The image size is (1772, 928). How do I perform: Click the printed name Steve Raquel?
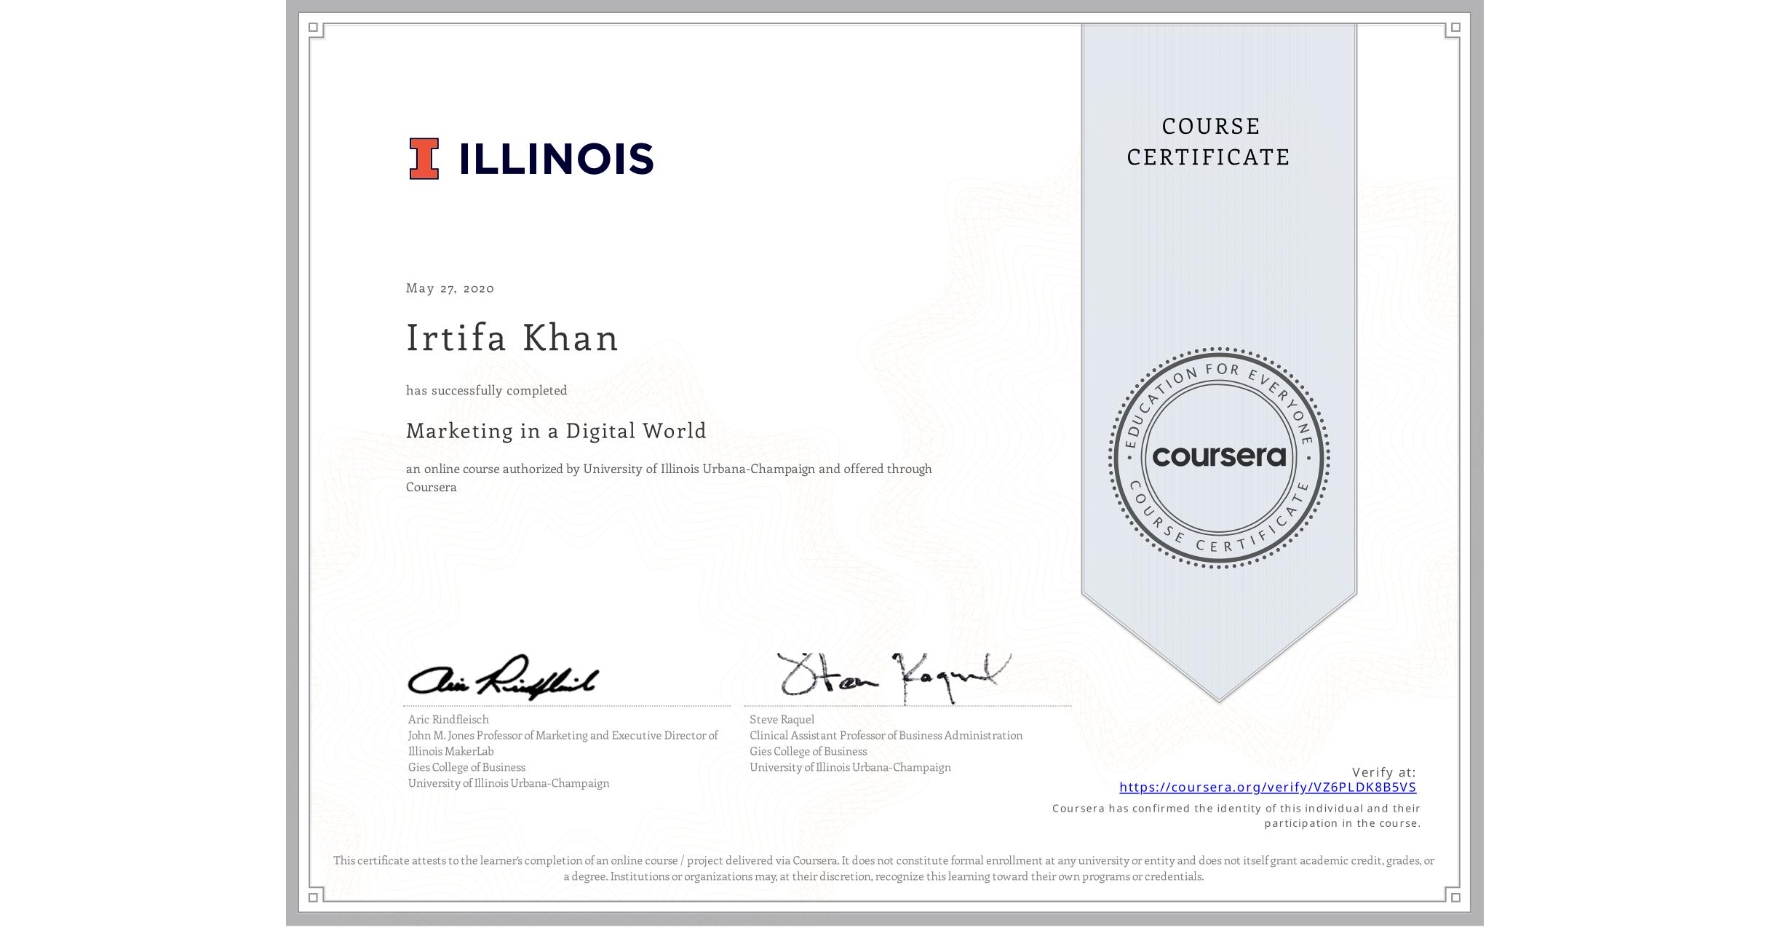782,719
